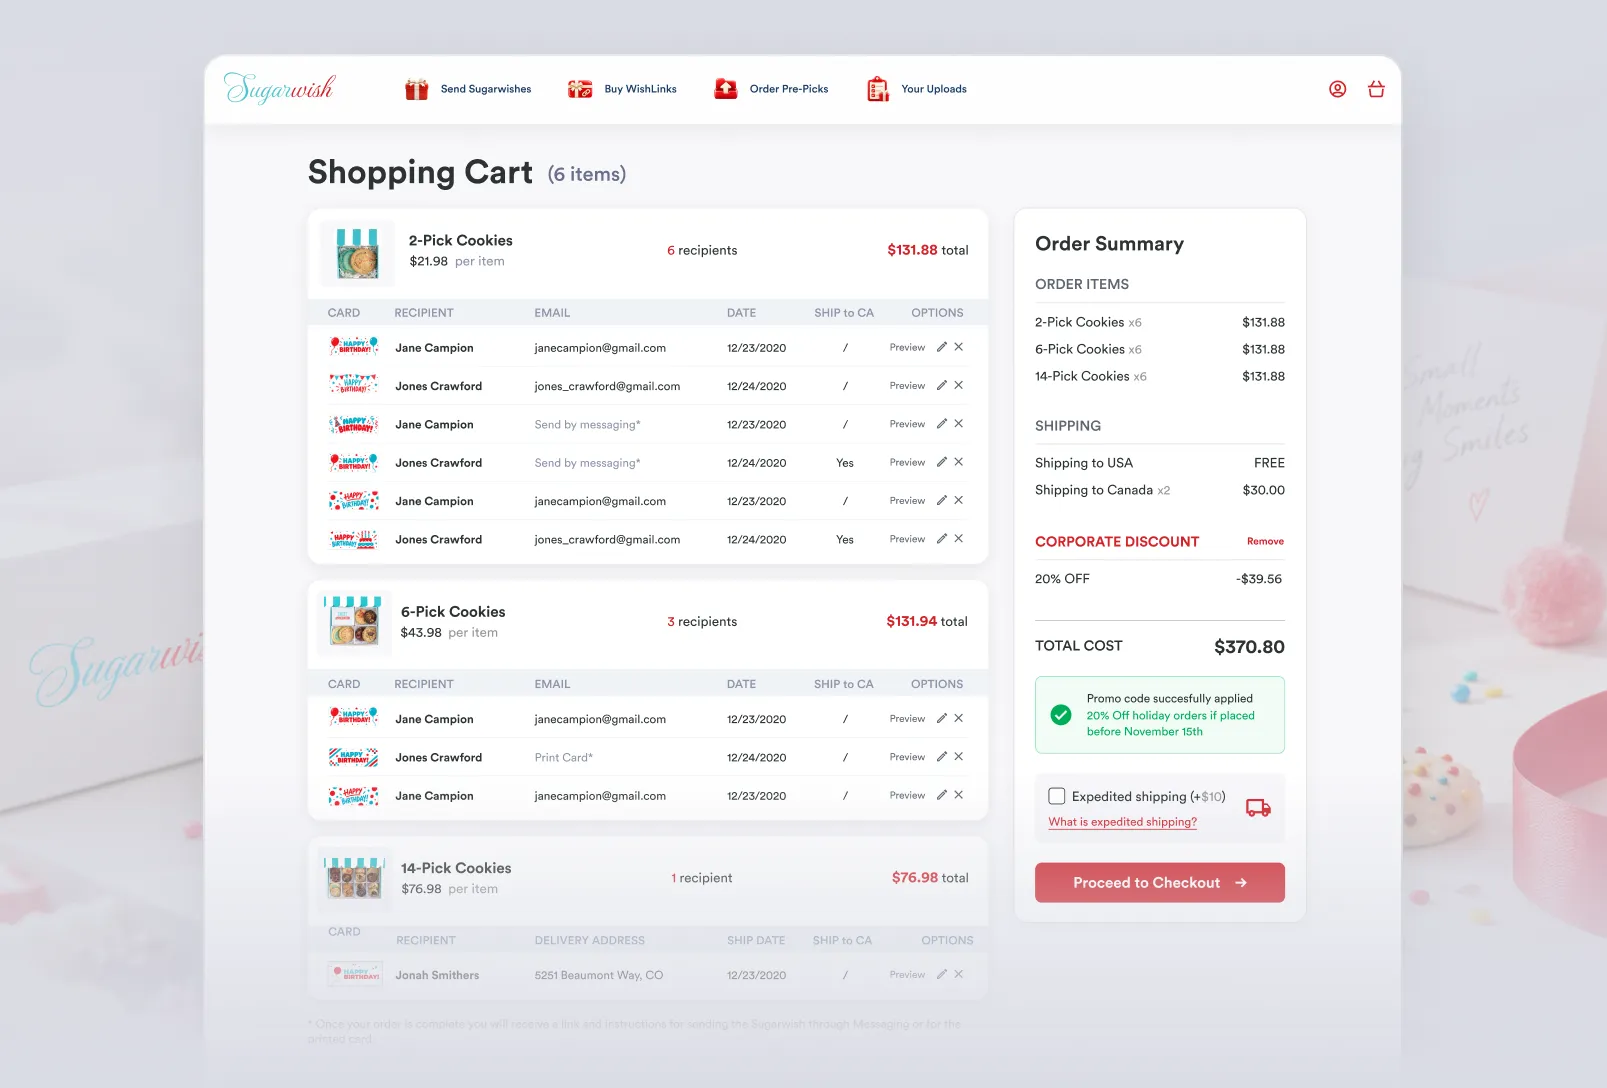This screenshot has height=1088, width=1607.
Task: Edit Jones Crawford's Send by messaging row
Action: [941, 462]
